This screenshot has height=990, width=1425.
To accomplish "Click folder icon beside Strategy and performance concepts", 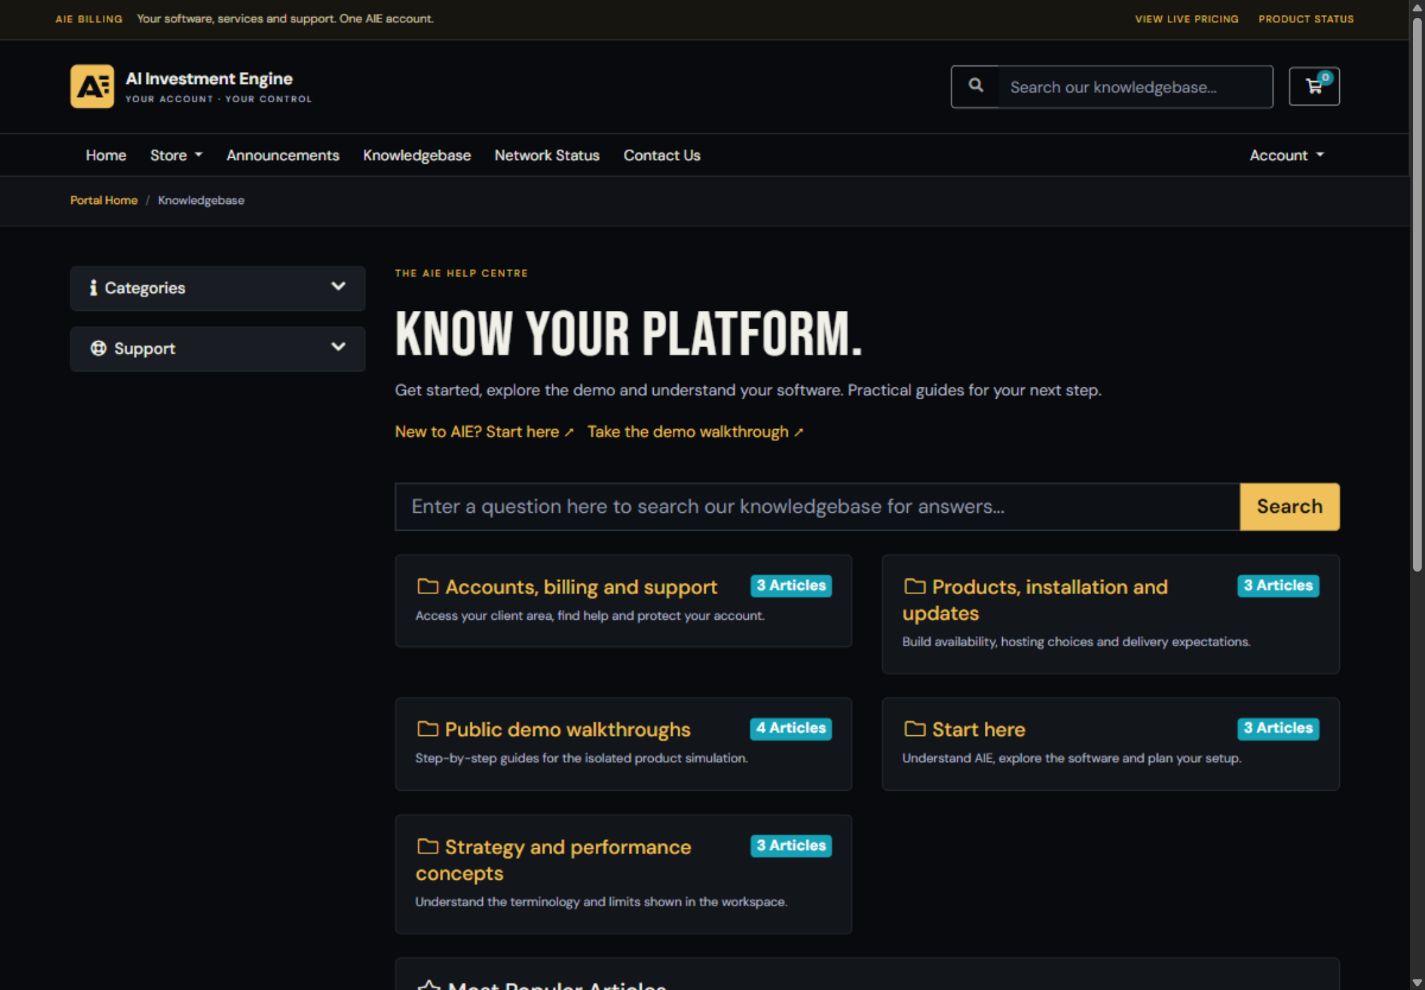I will [427, 846].
